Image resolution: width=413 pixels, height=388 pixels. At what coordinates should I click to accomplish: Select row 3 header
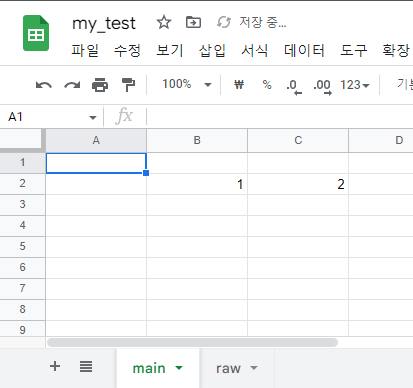(22, 205)
